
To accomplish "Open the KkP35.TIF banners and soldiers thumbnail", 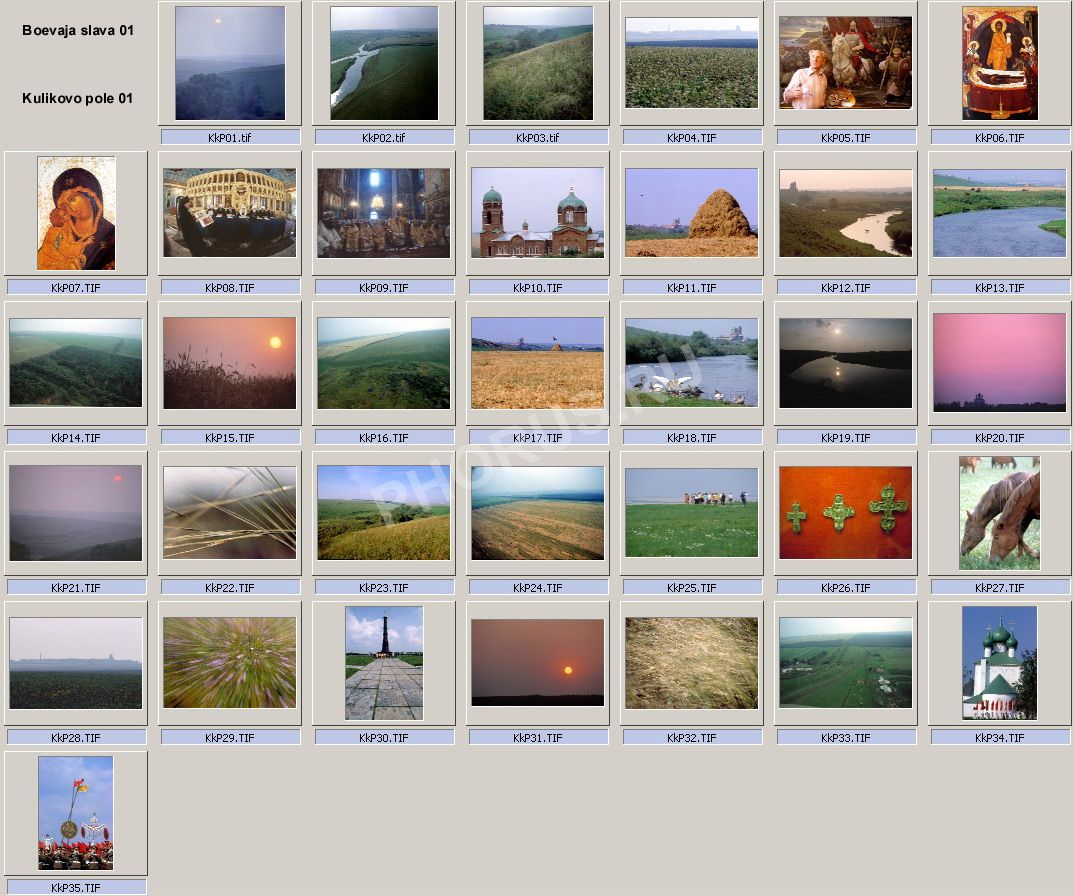I will point(76,813).
